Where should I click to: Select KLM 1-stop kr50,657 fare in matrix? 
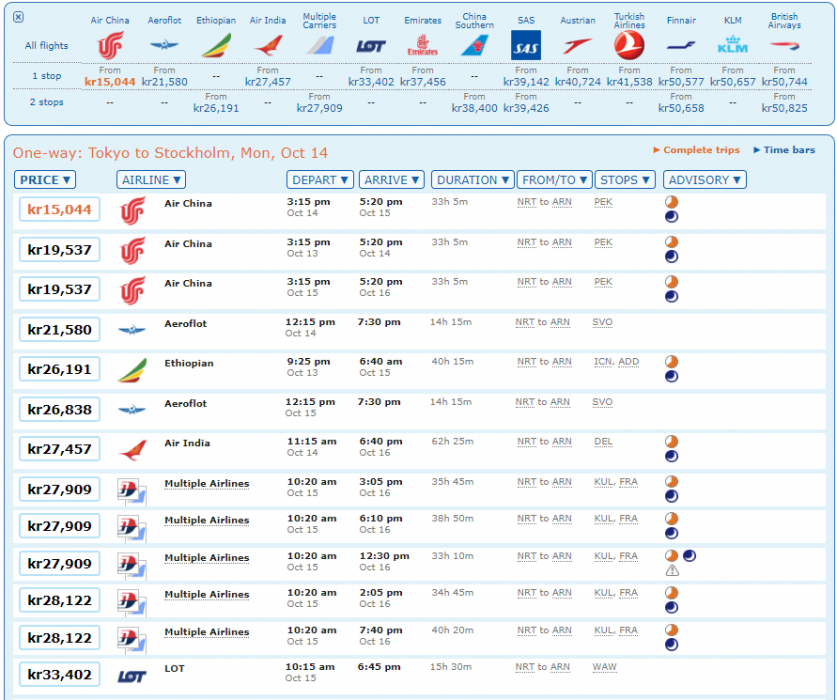pyautogui.click(x=732, y=82)
